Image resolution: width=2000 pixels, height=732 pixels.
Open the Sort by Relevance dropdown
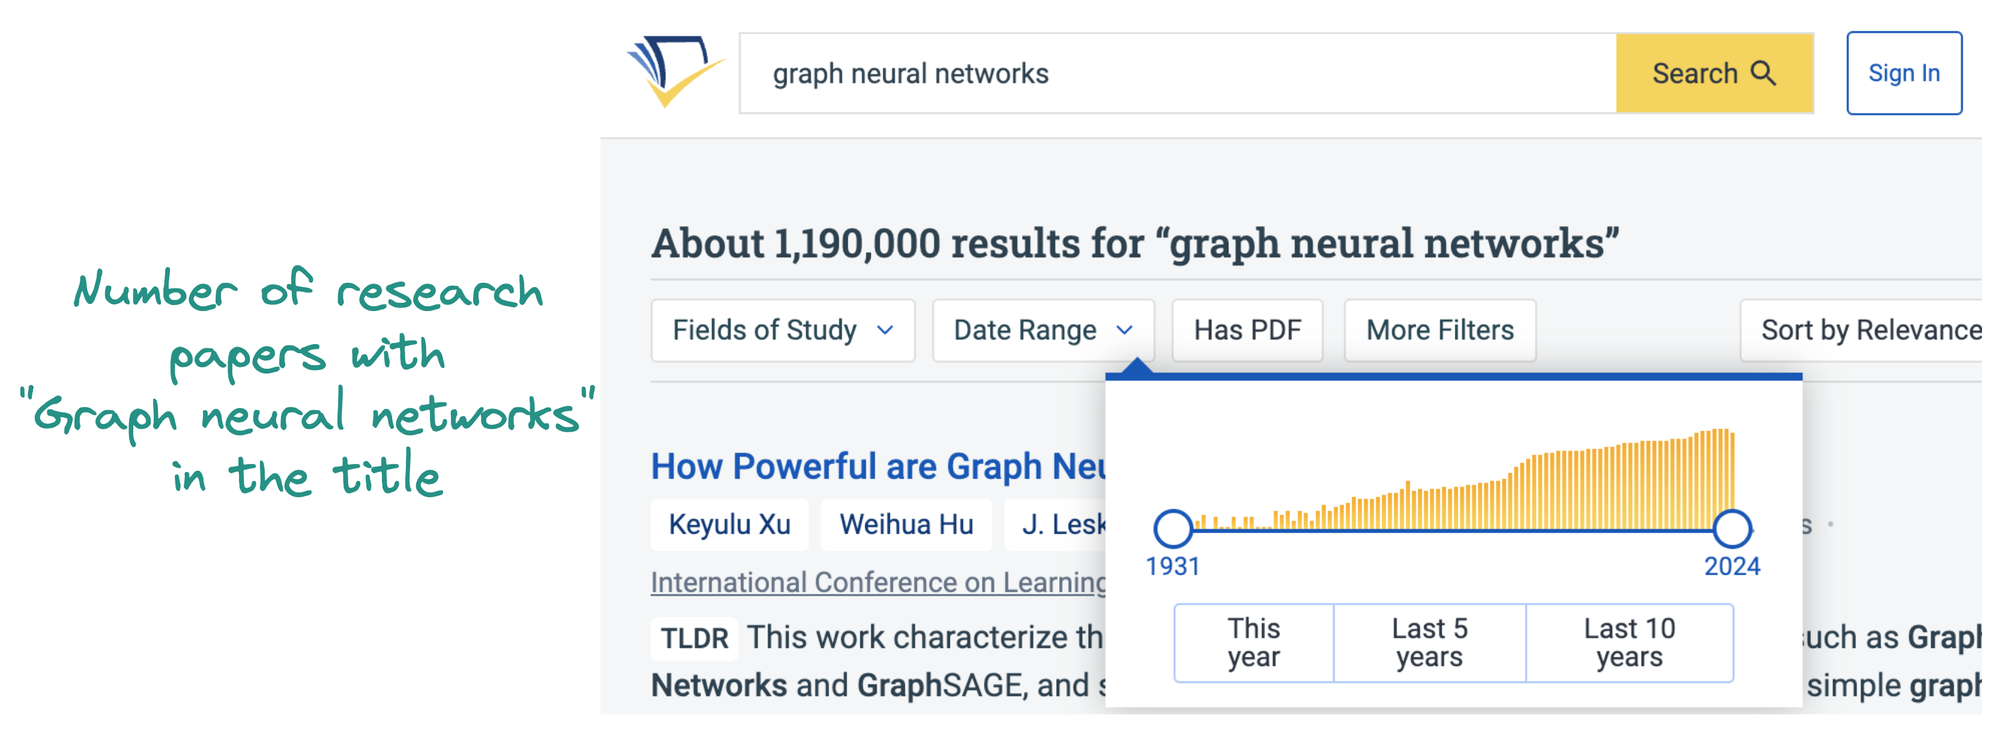(1862, 330)
